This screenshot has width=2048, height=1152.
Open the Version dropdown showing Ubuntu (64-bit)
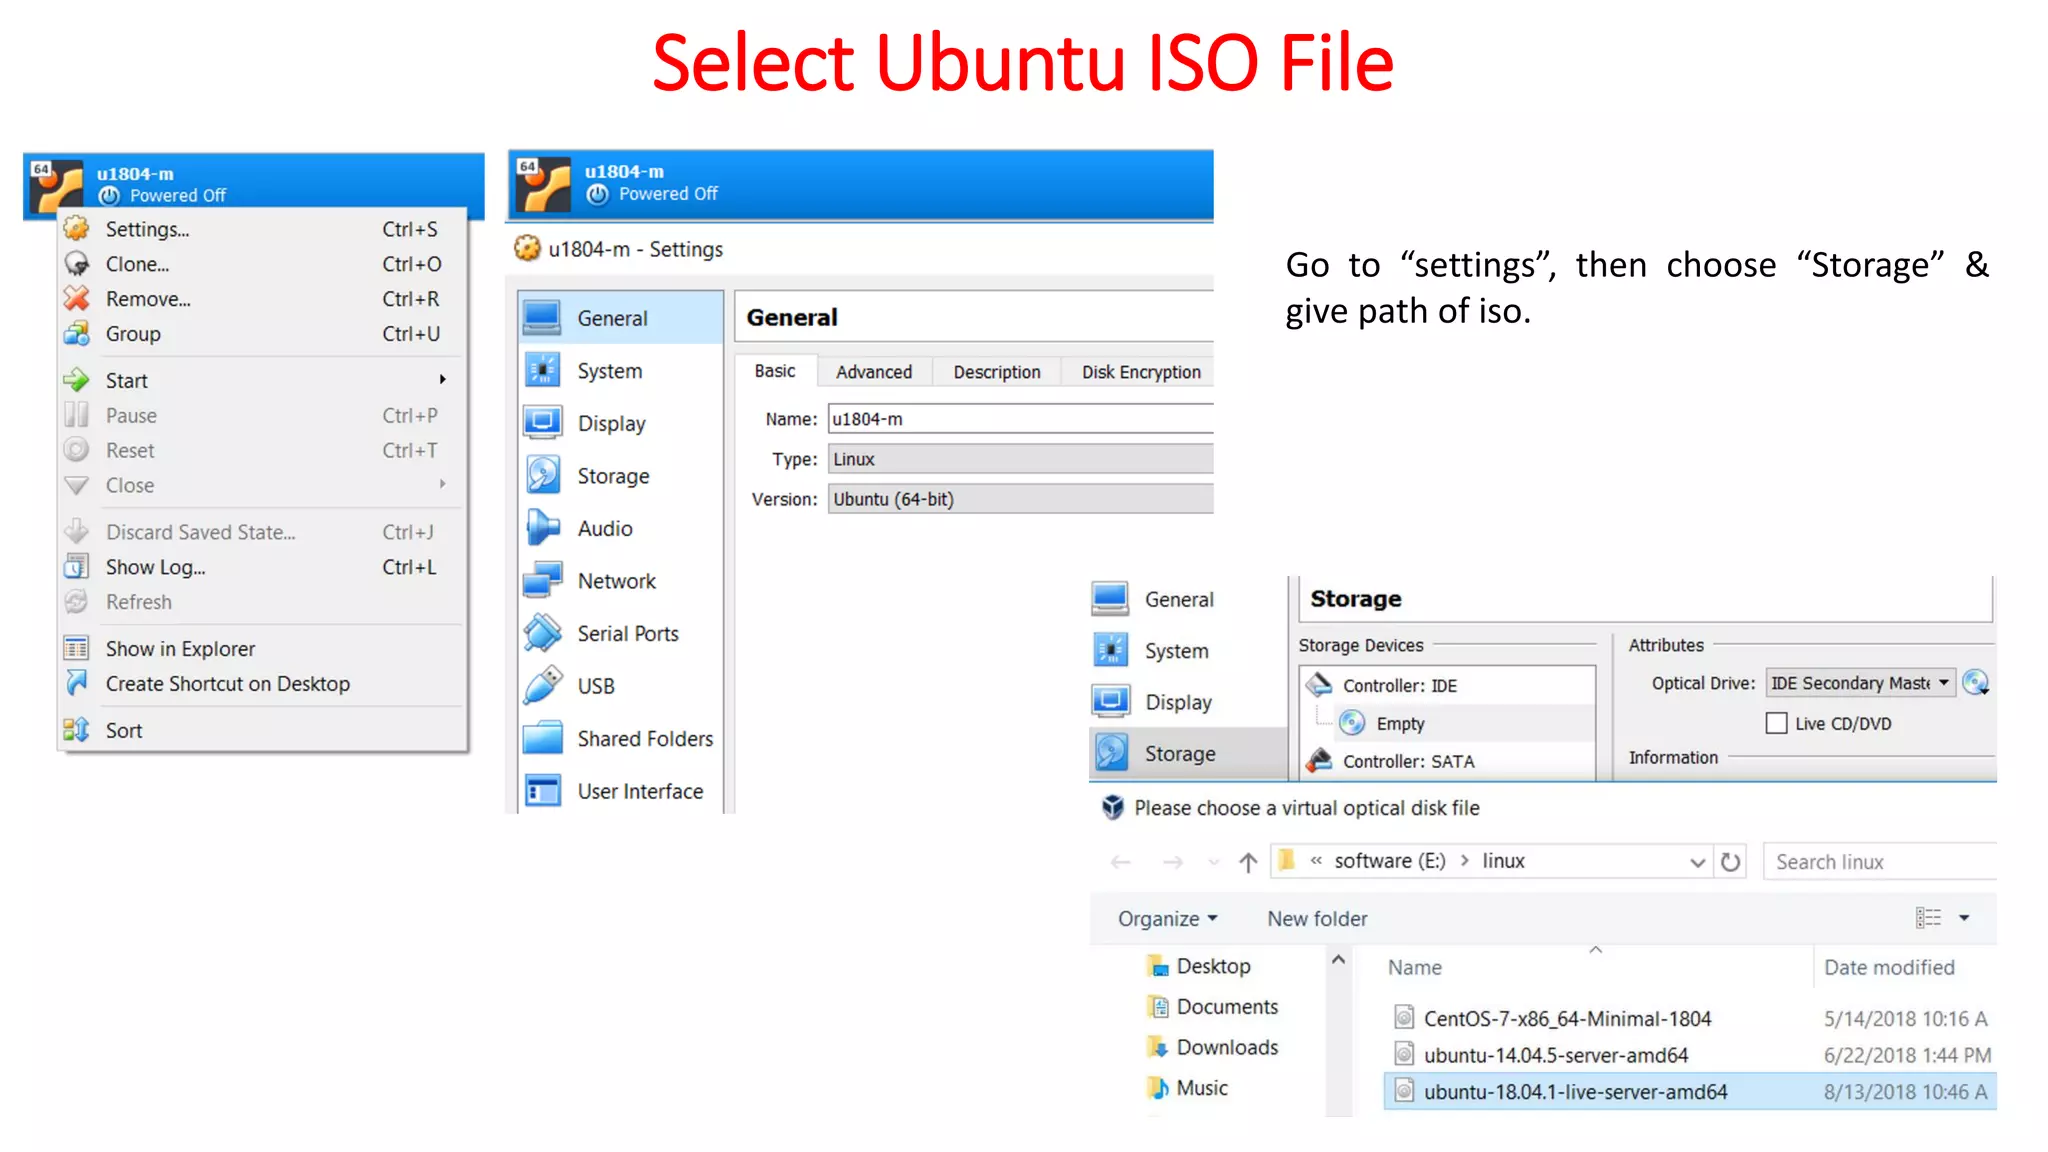click(1020, 499)
